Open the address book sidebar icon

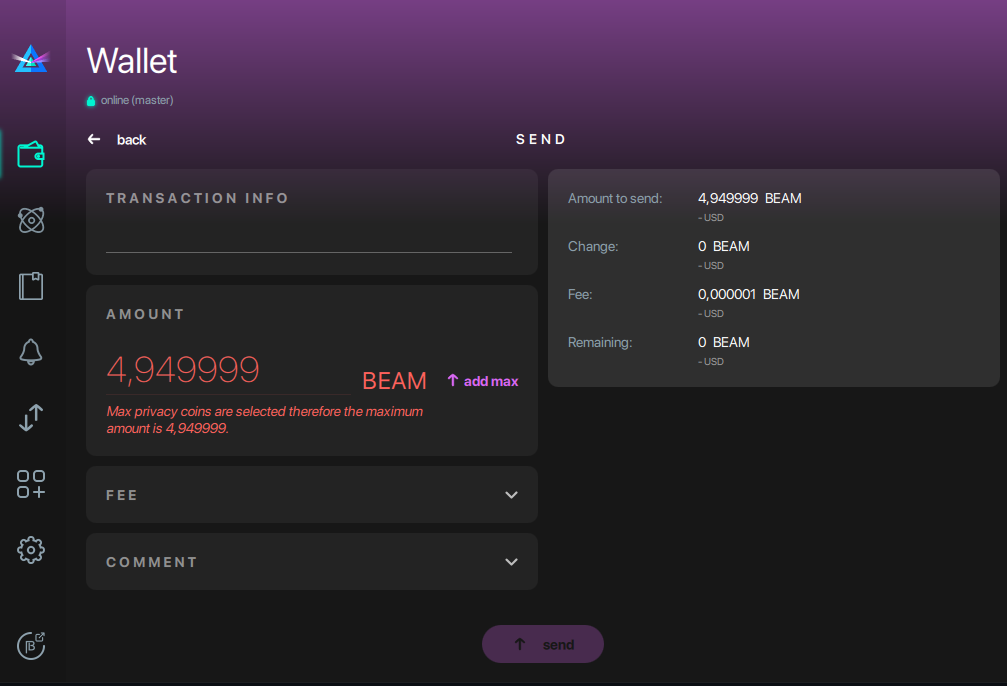click(x=31, y=286)
